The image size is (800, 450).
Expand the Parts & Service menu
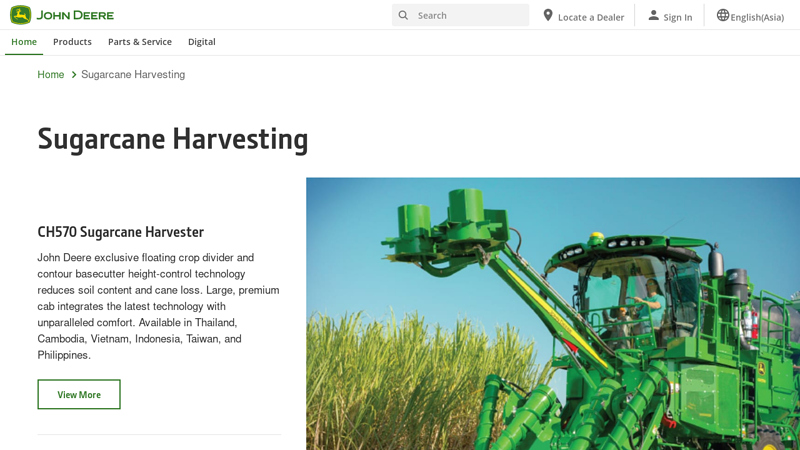(x=140, y=42)
